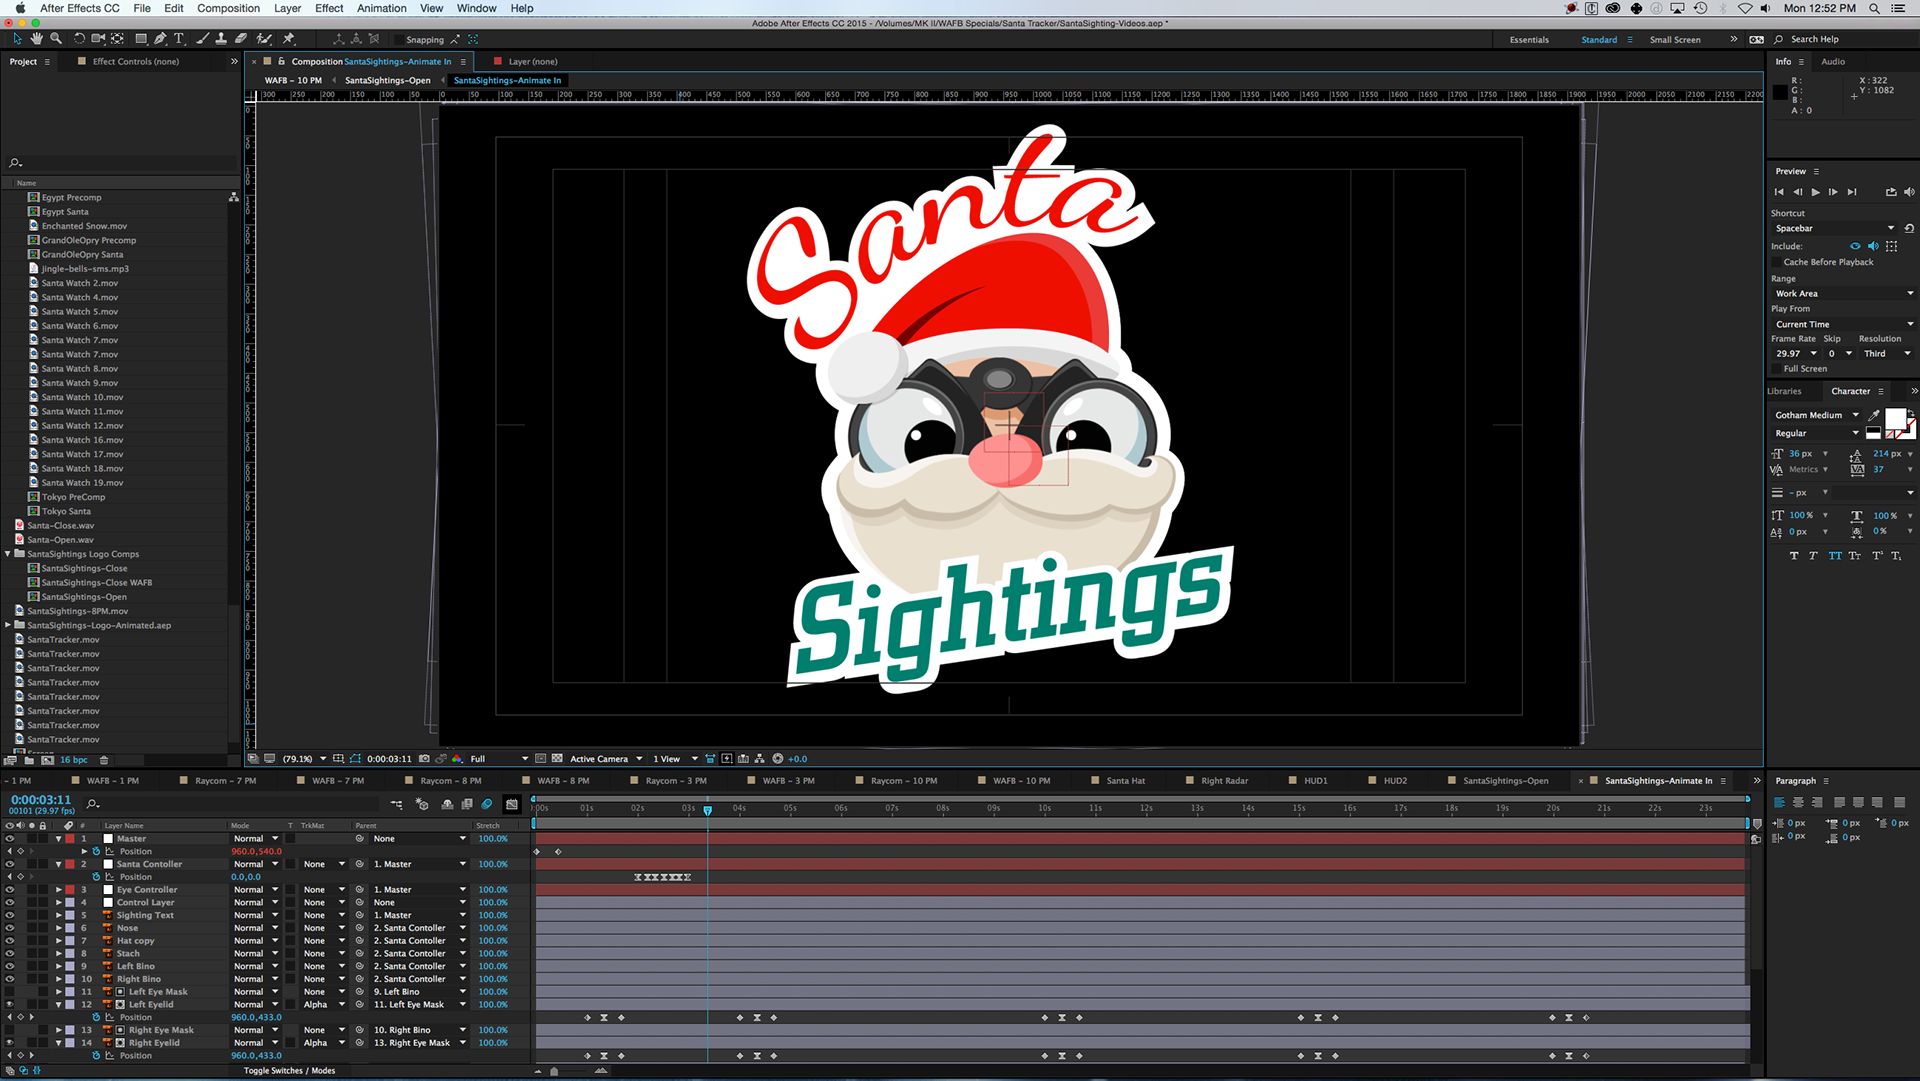Image resolution: width=1920 pixels, height=1081 pixels.
Task: Enable the Snapping checkbox
Action: coord(398,40)
